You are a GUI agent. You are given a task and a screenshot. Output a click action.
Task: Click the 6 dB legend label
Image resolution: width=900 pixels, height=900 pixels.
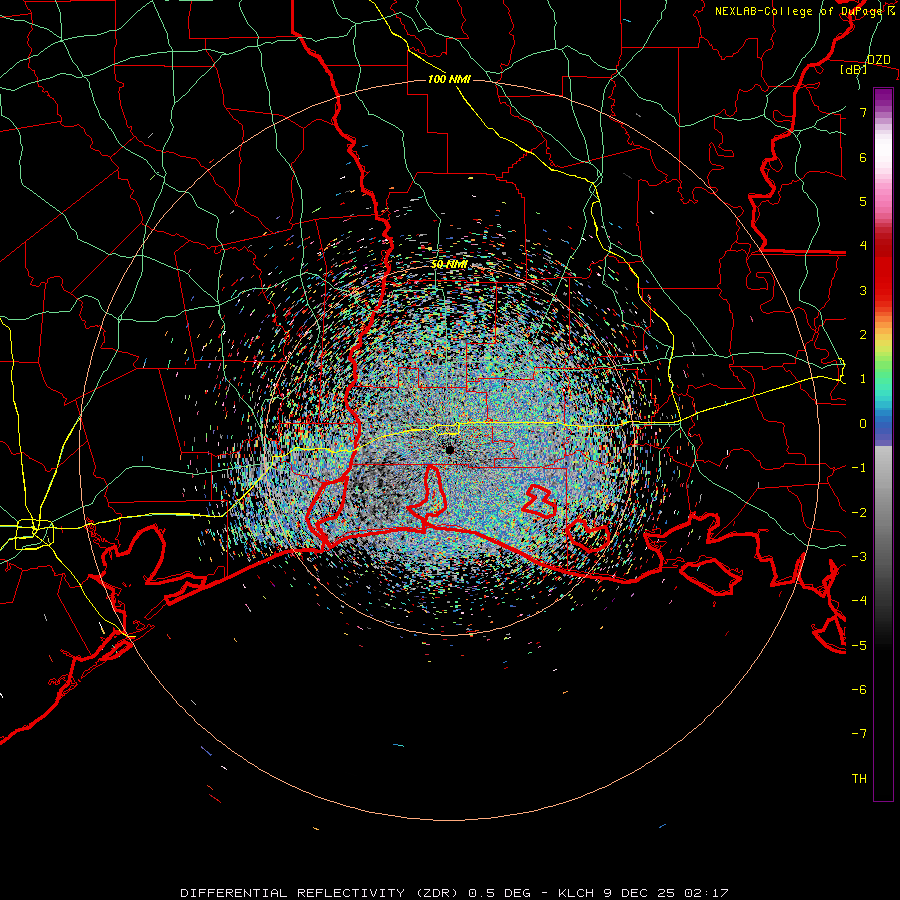[863, 157]
